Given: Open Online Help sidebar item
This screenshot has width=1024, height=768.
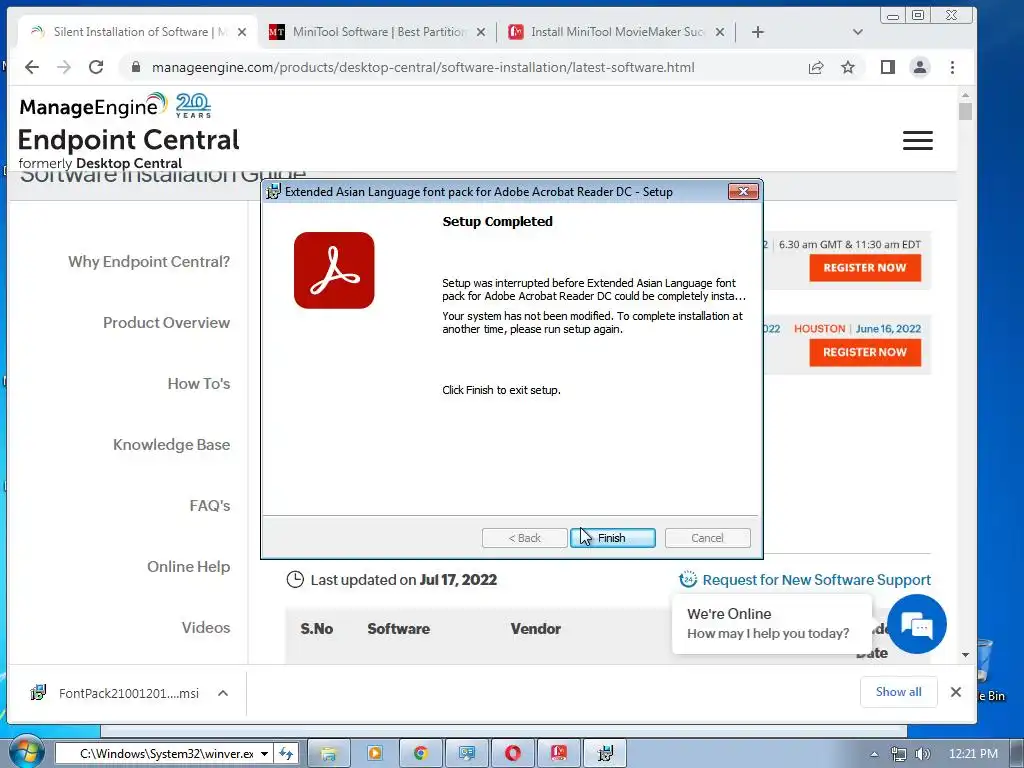Looking at the screenshot, I should tap(188, 566).
